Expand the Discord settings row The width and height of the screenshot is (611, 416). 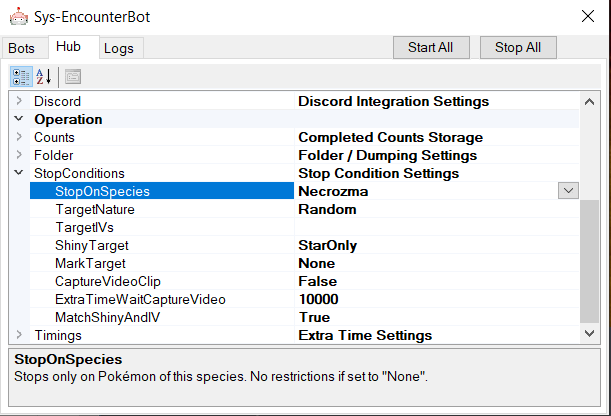coord(18,101)
